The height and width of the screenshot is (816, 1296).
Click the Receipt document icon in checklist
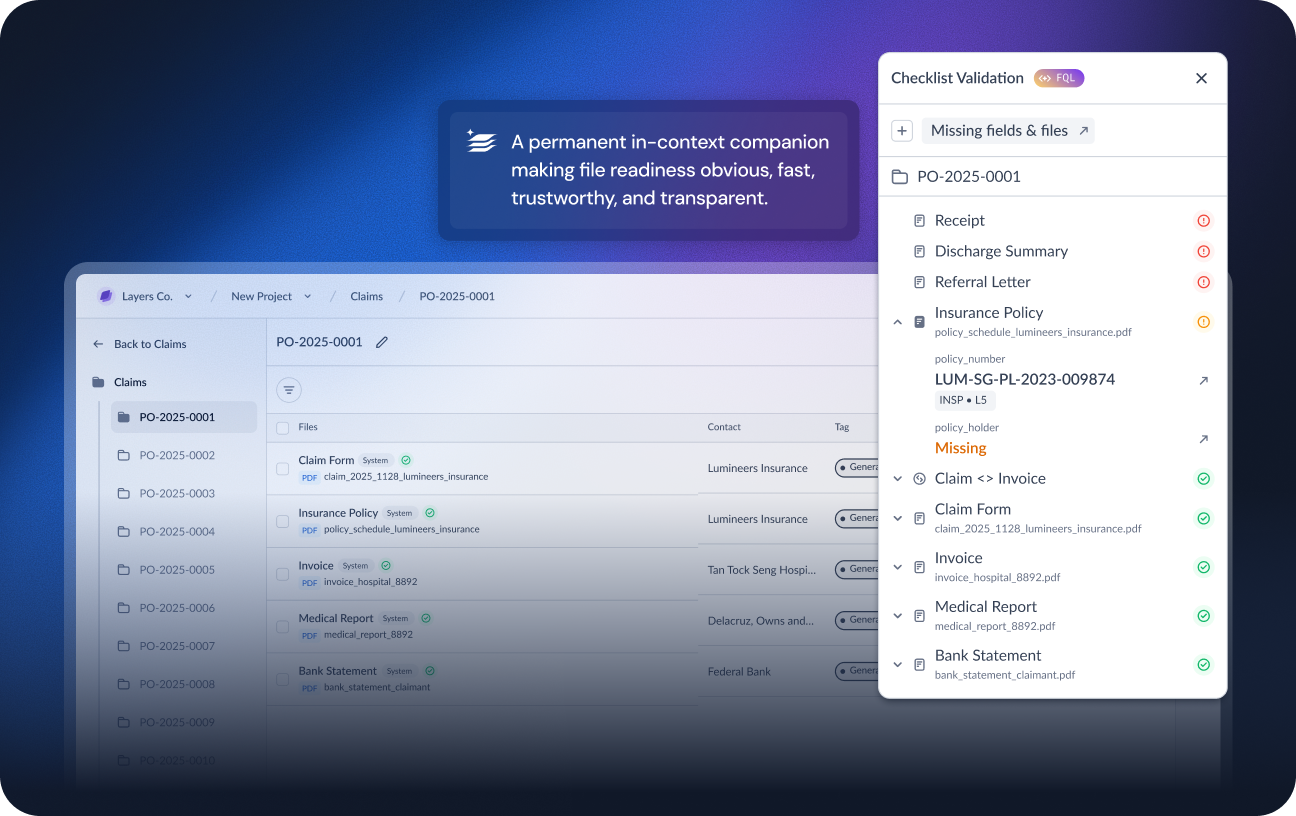point(920,221)
